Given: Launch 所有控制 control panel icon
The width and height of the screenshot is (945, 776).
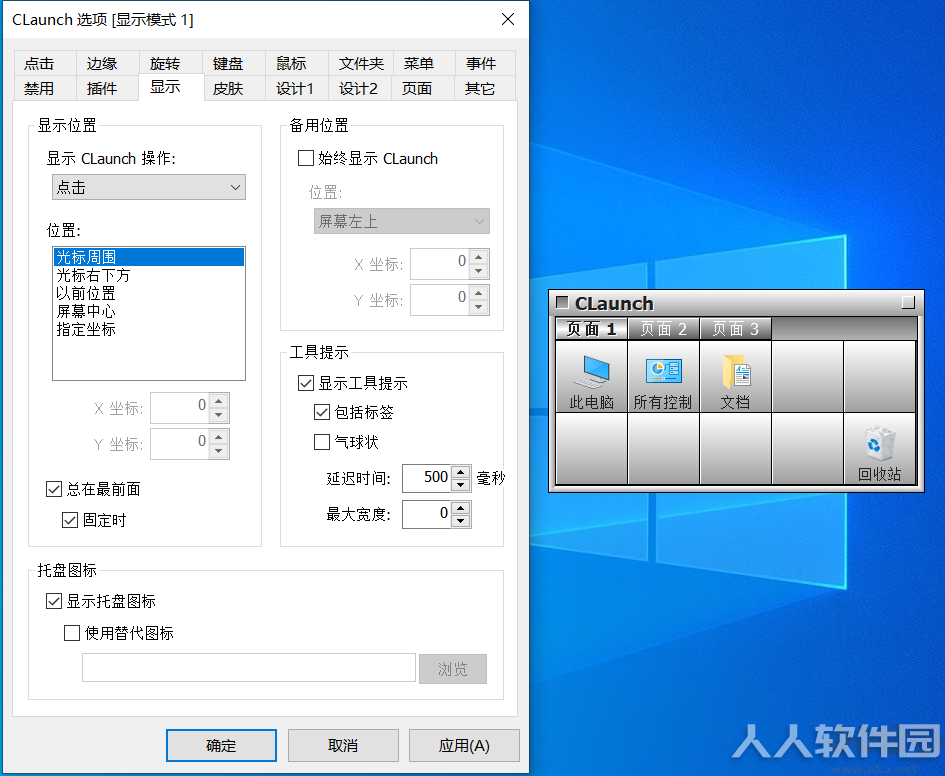Looking at the screenshot, I should click(x=663, y=377).
